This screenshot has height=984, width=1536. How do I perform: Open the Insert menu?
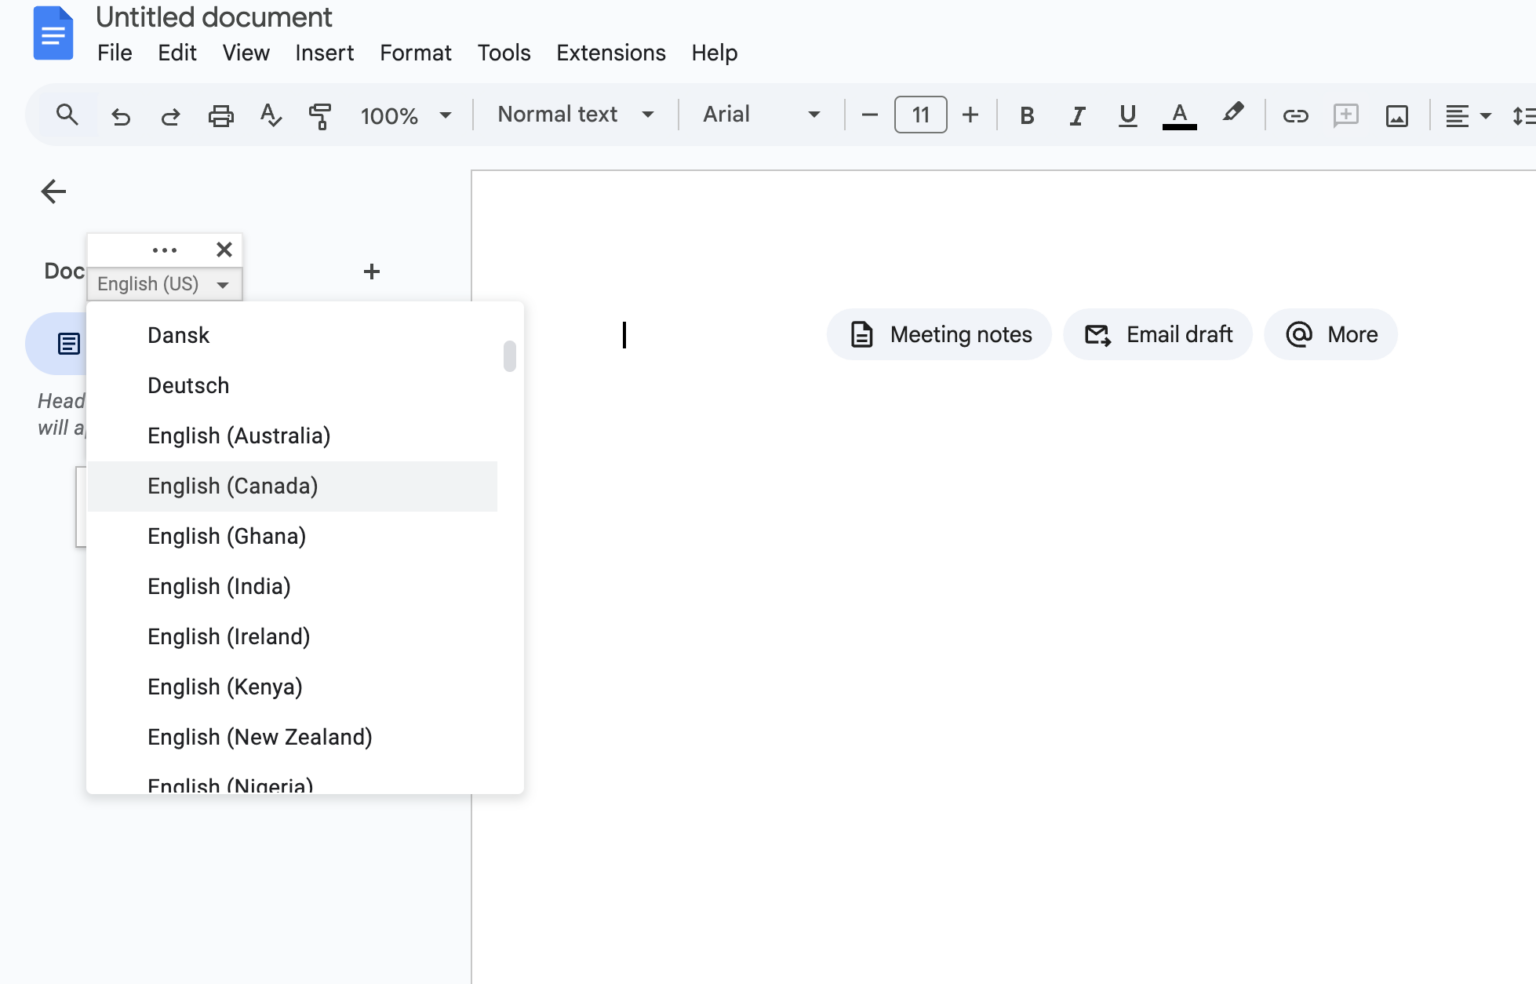324,53
